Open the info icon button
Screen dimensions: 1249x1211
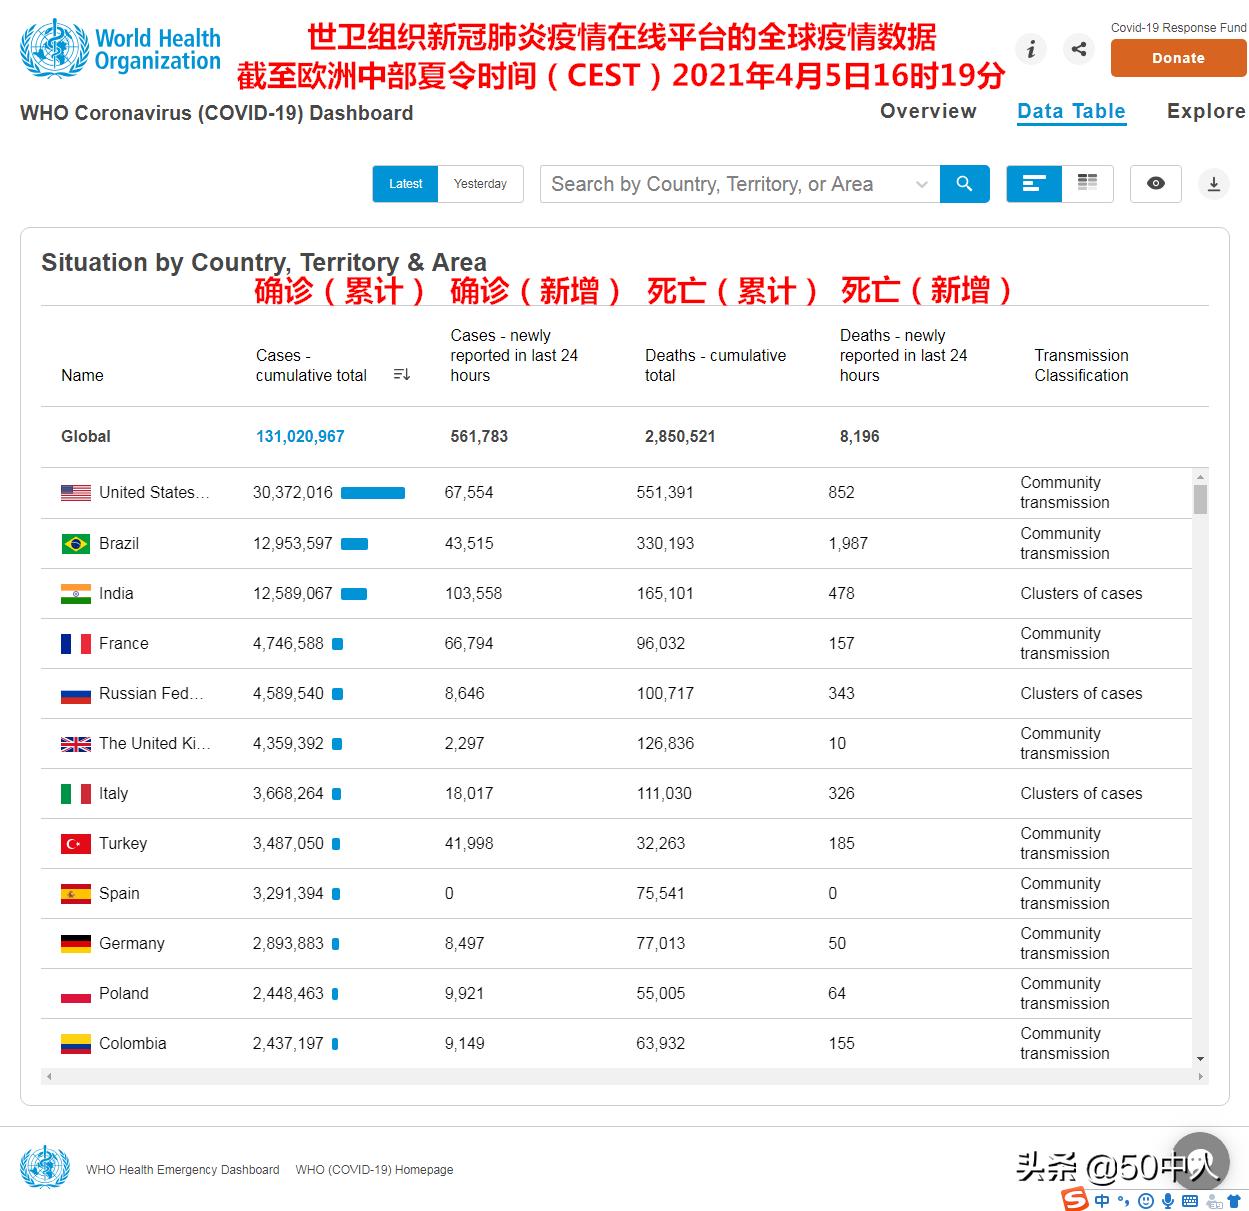1031,48
